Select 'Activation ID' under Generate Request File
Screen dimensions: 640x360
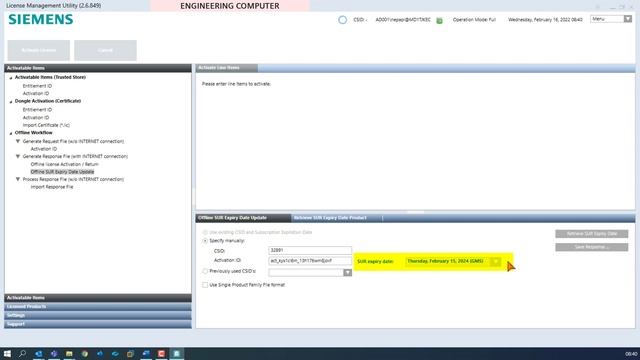coord(44,149)
